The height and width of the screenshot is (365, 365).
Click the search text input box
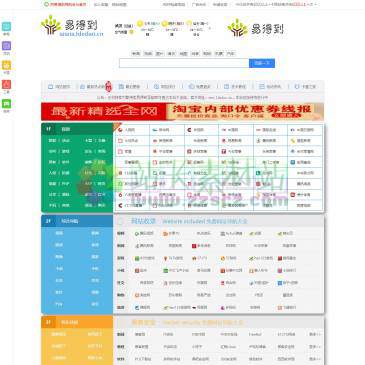[x=184, y=63]
